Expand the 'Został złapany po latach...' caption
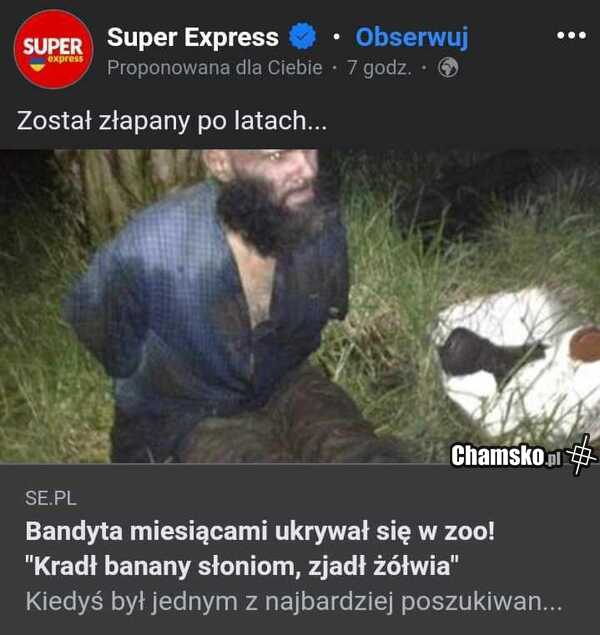 pos(172,121)
